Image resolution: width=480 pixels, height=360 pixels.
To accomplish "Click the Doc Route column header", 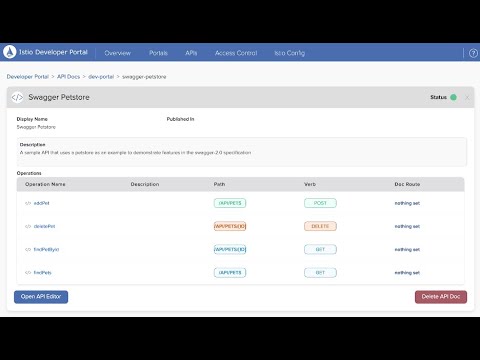I will (x=407, y=184).
